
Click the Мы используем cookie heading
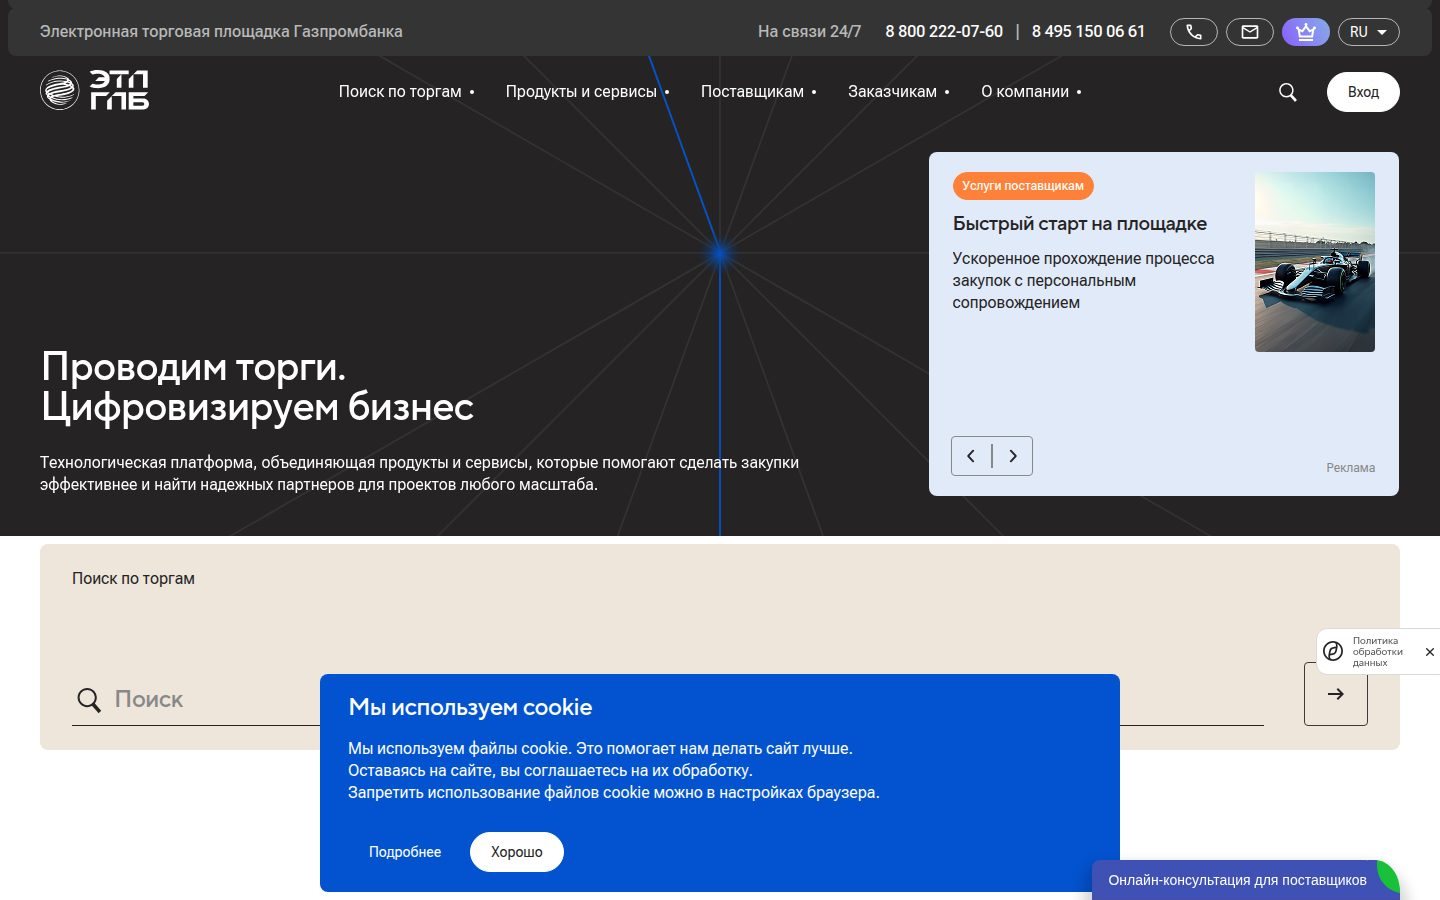click(470, 707)
